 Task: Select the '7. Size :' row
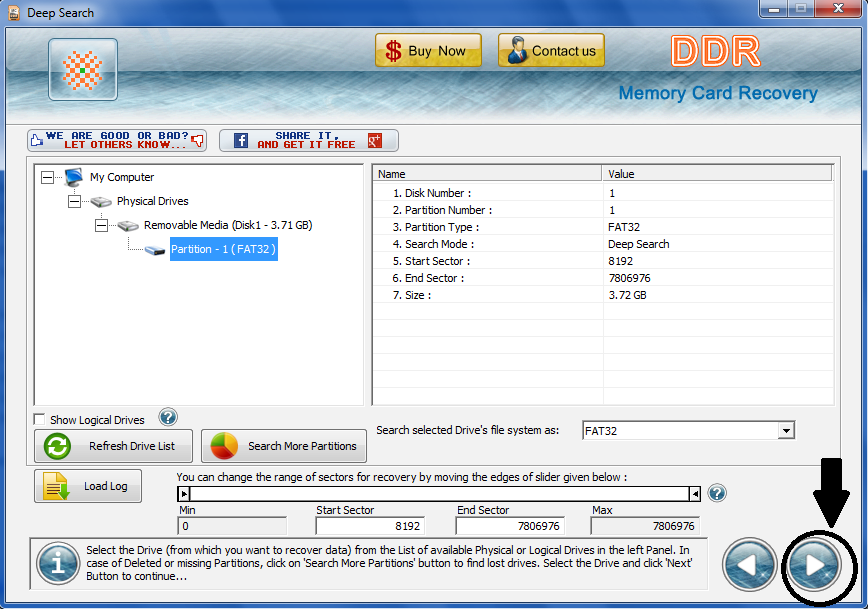[603, 295]
